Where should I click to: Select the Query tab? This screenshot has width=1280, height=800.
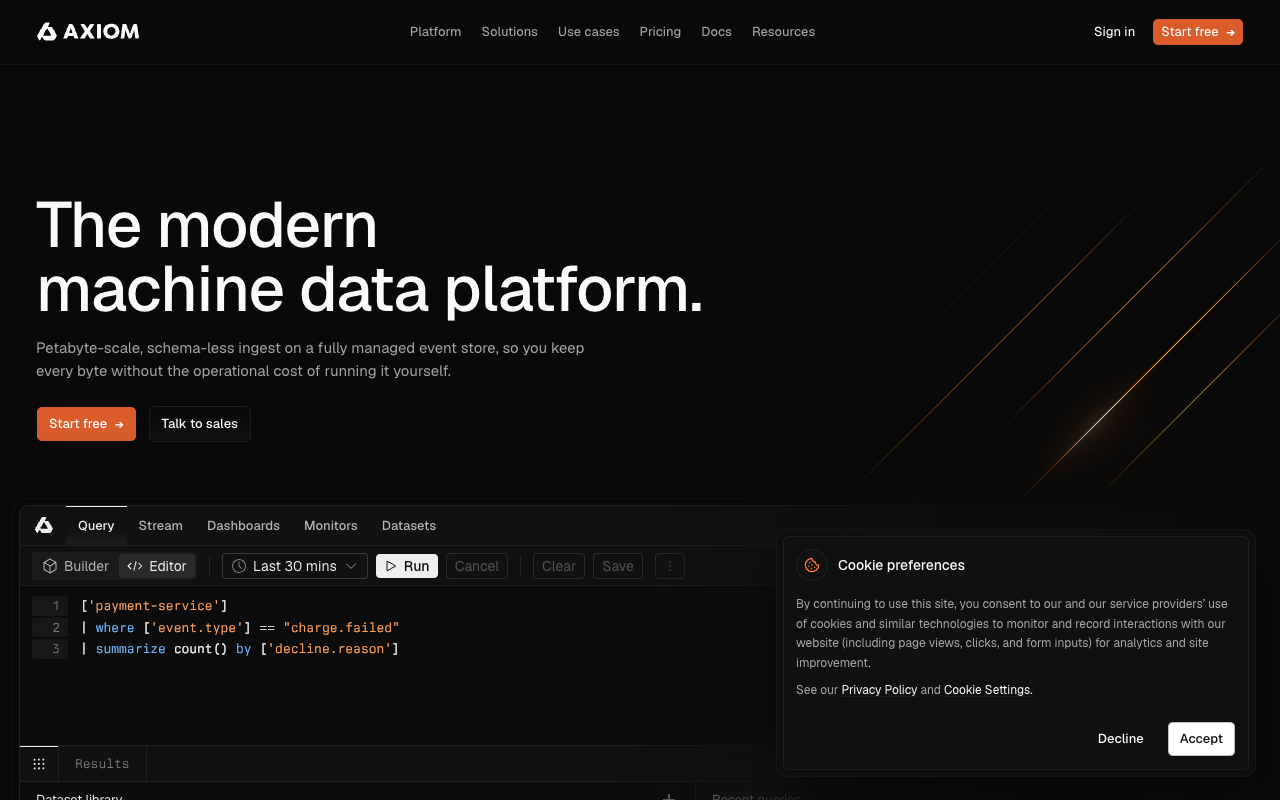(x=96, y=525)
